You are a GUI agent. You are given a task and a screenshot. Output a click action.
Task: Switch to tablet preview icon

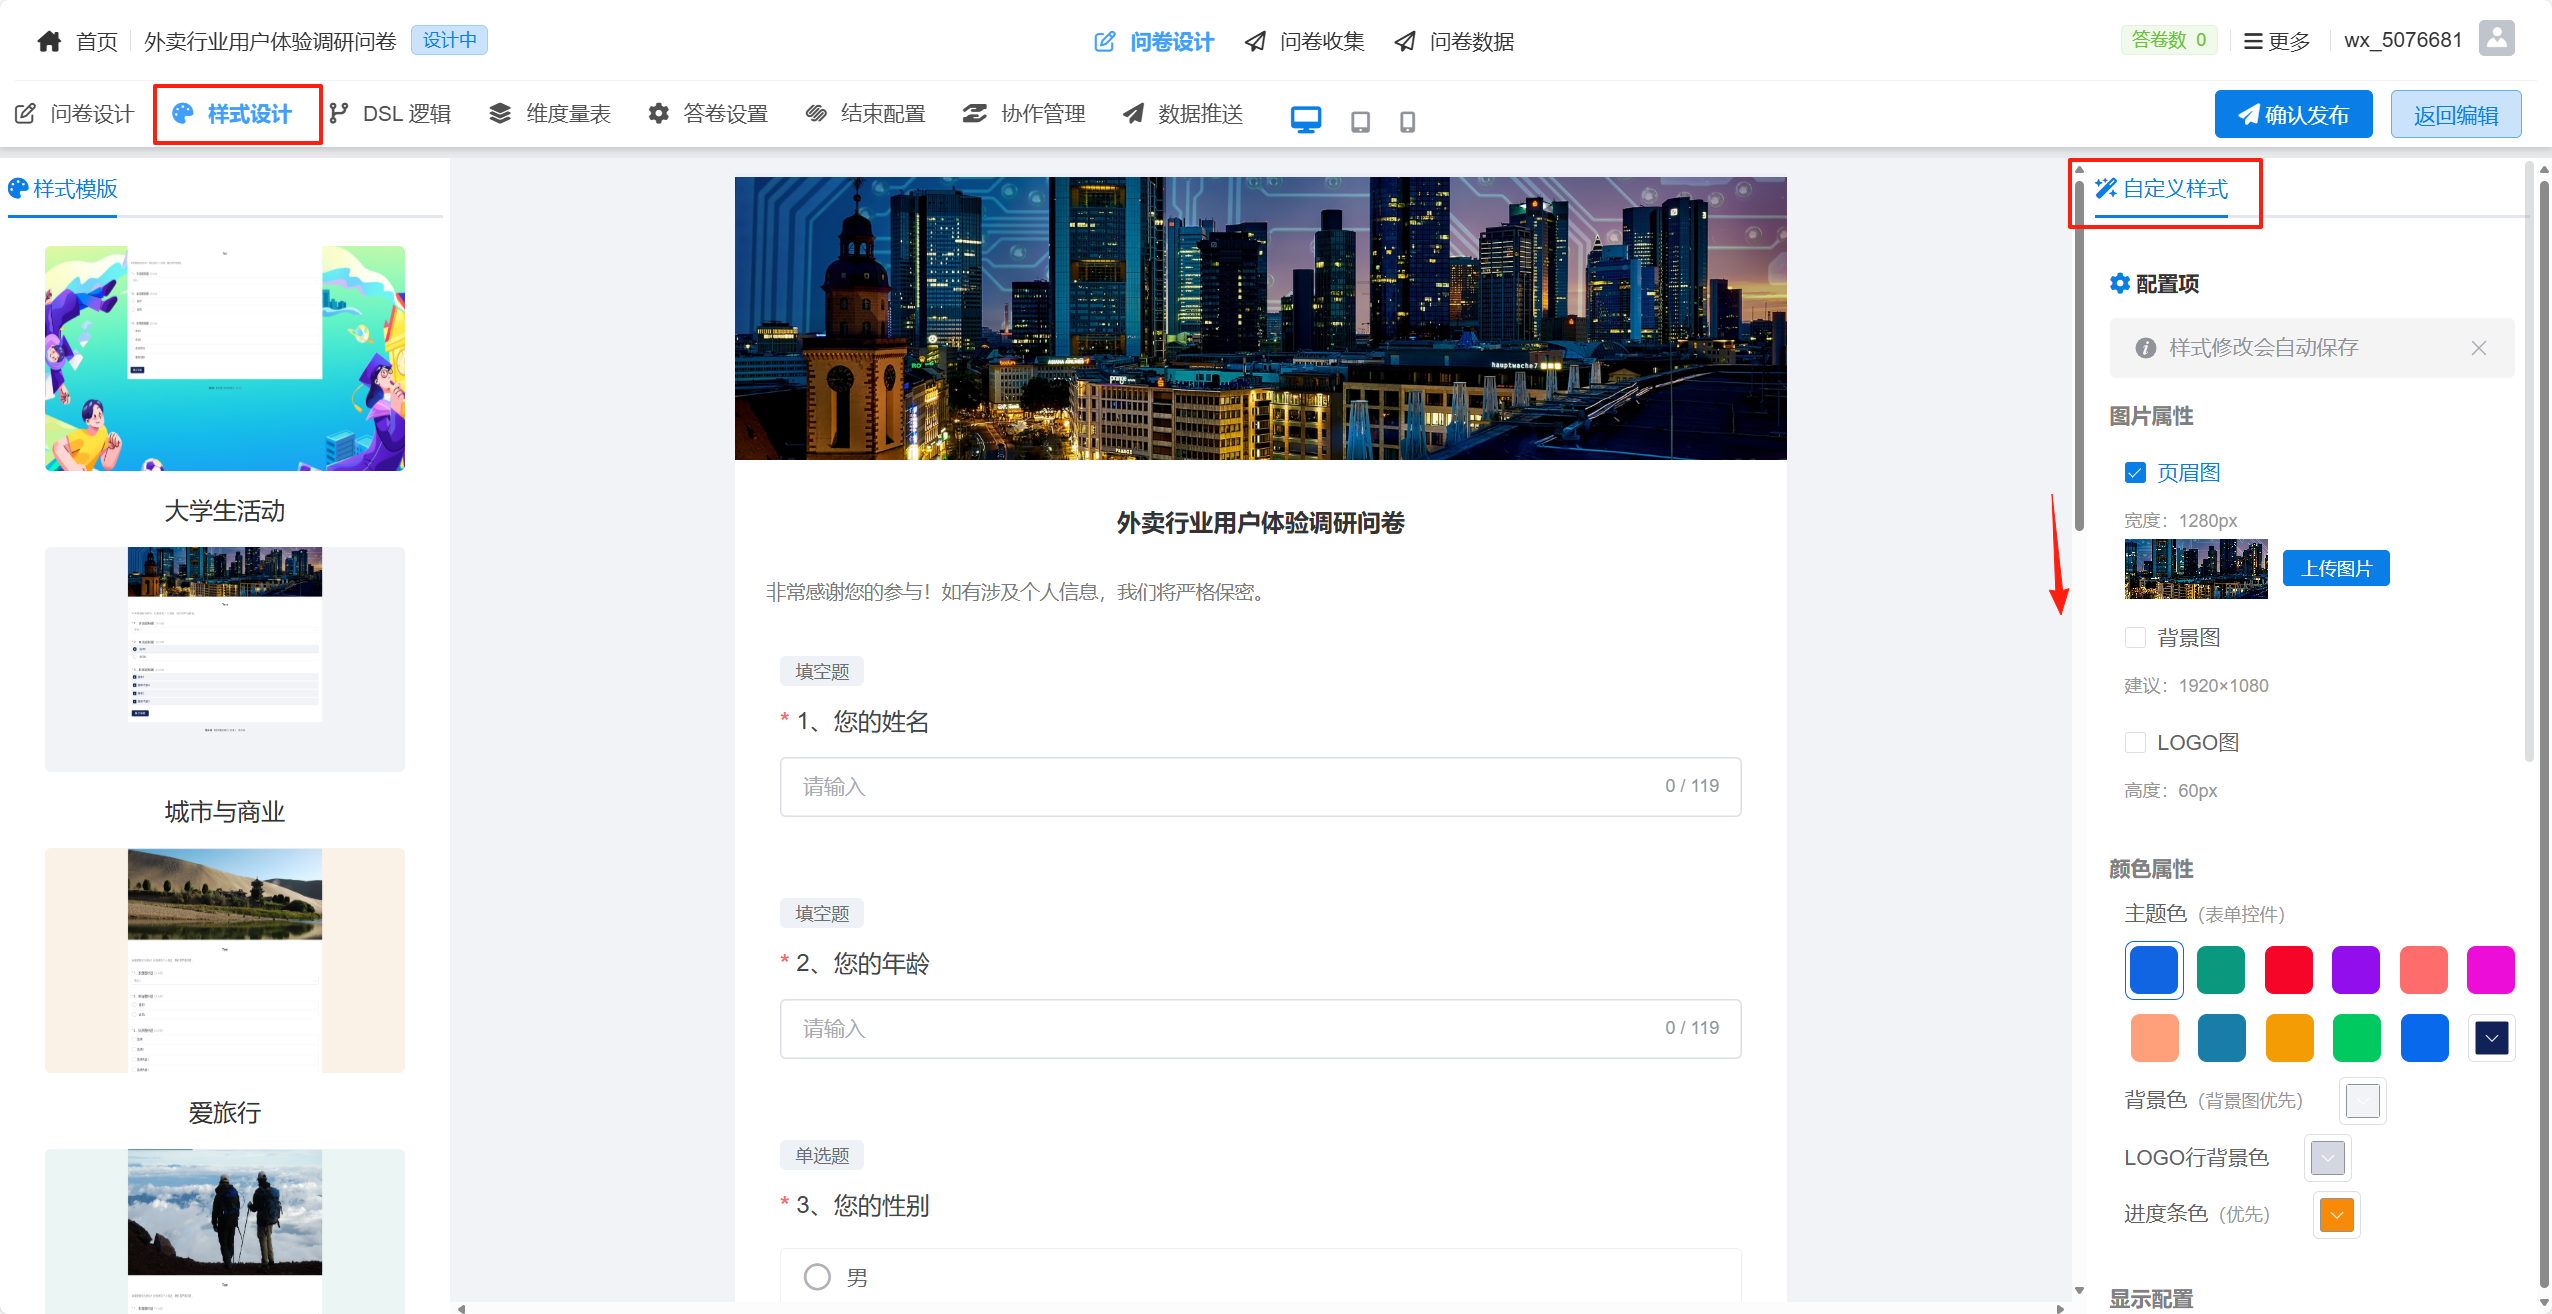tap(1360, 122)
